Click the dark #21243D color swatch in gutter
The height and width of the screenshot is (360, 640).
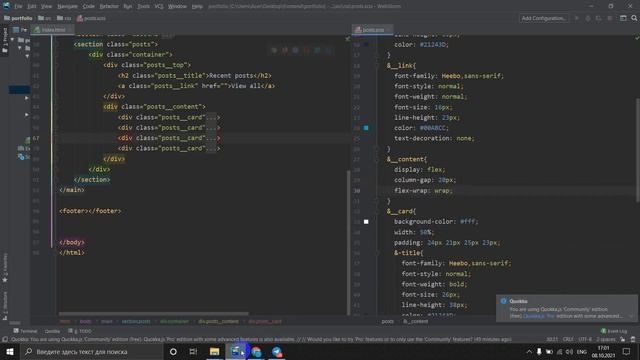[366, 44]
